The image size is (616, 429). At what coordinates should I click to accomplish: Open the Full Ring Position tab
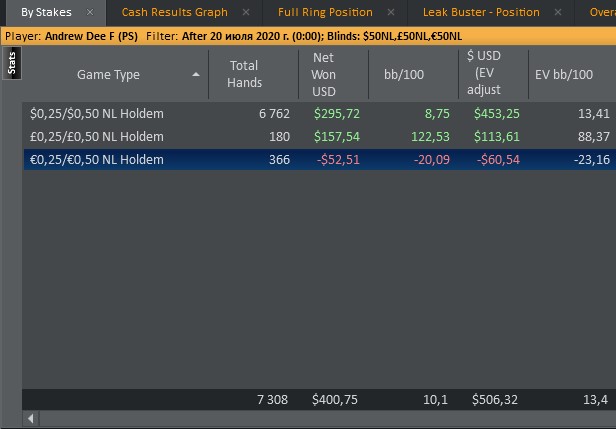tap(325, 13)
